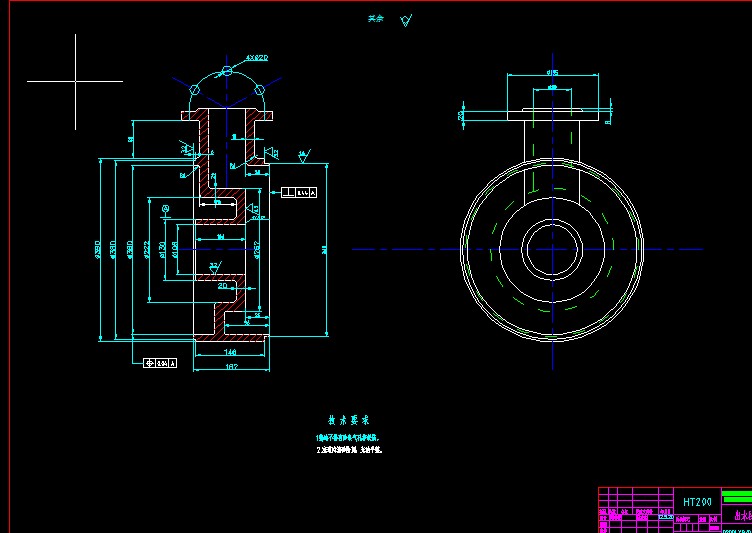Select the Ø130 diameter dimension text
Screen dimensions: 752x533
(163, 249)
